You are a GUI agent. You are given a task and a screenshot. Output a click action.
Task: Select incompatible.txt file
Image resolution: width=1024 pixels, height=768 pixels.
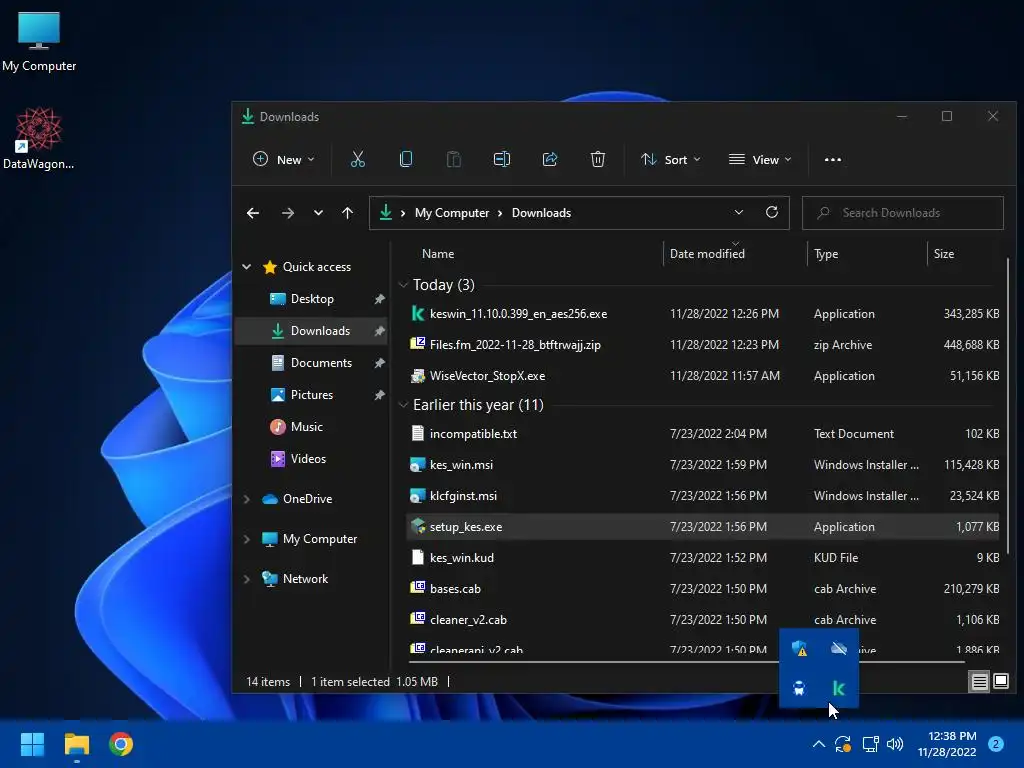(703, 434)
